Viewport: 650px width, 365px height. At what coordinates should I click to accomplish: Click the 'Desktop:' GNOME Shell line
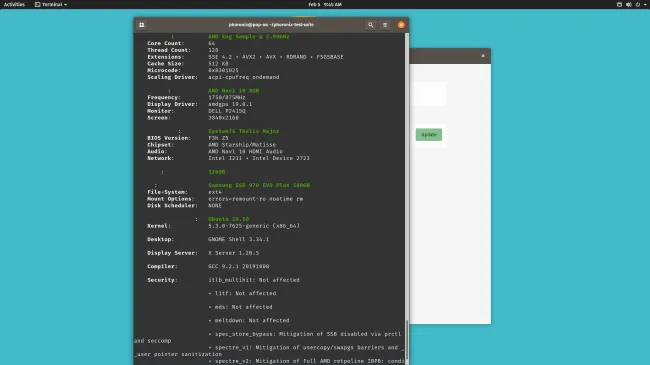(x=208, y=239)
